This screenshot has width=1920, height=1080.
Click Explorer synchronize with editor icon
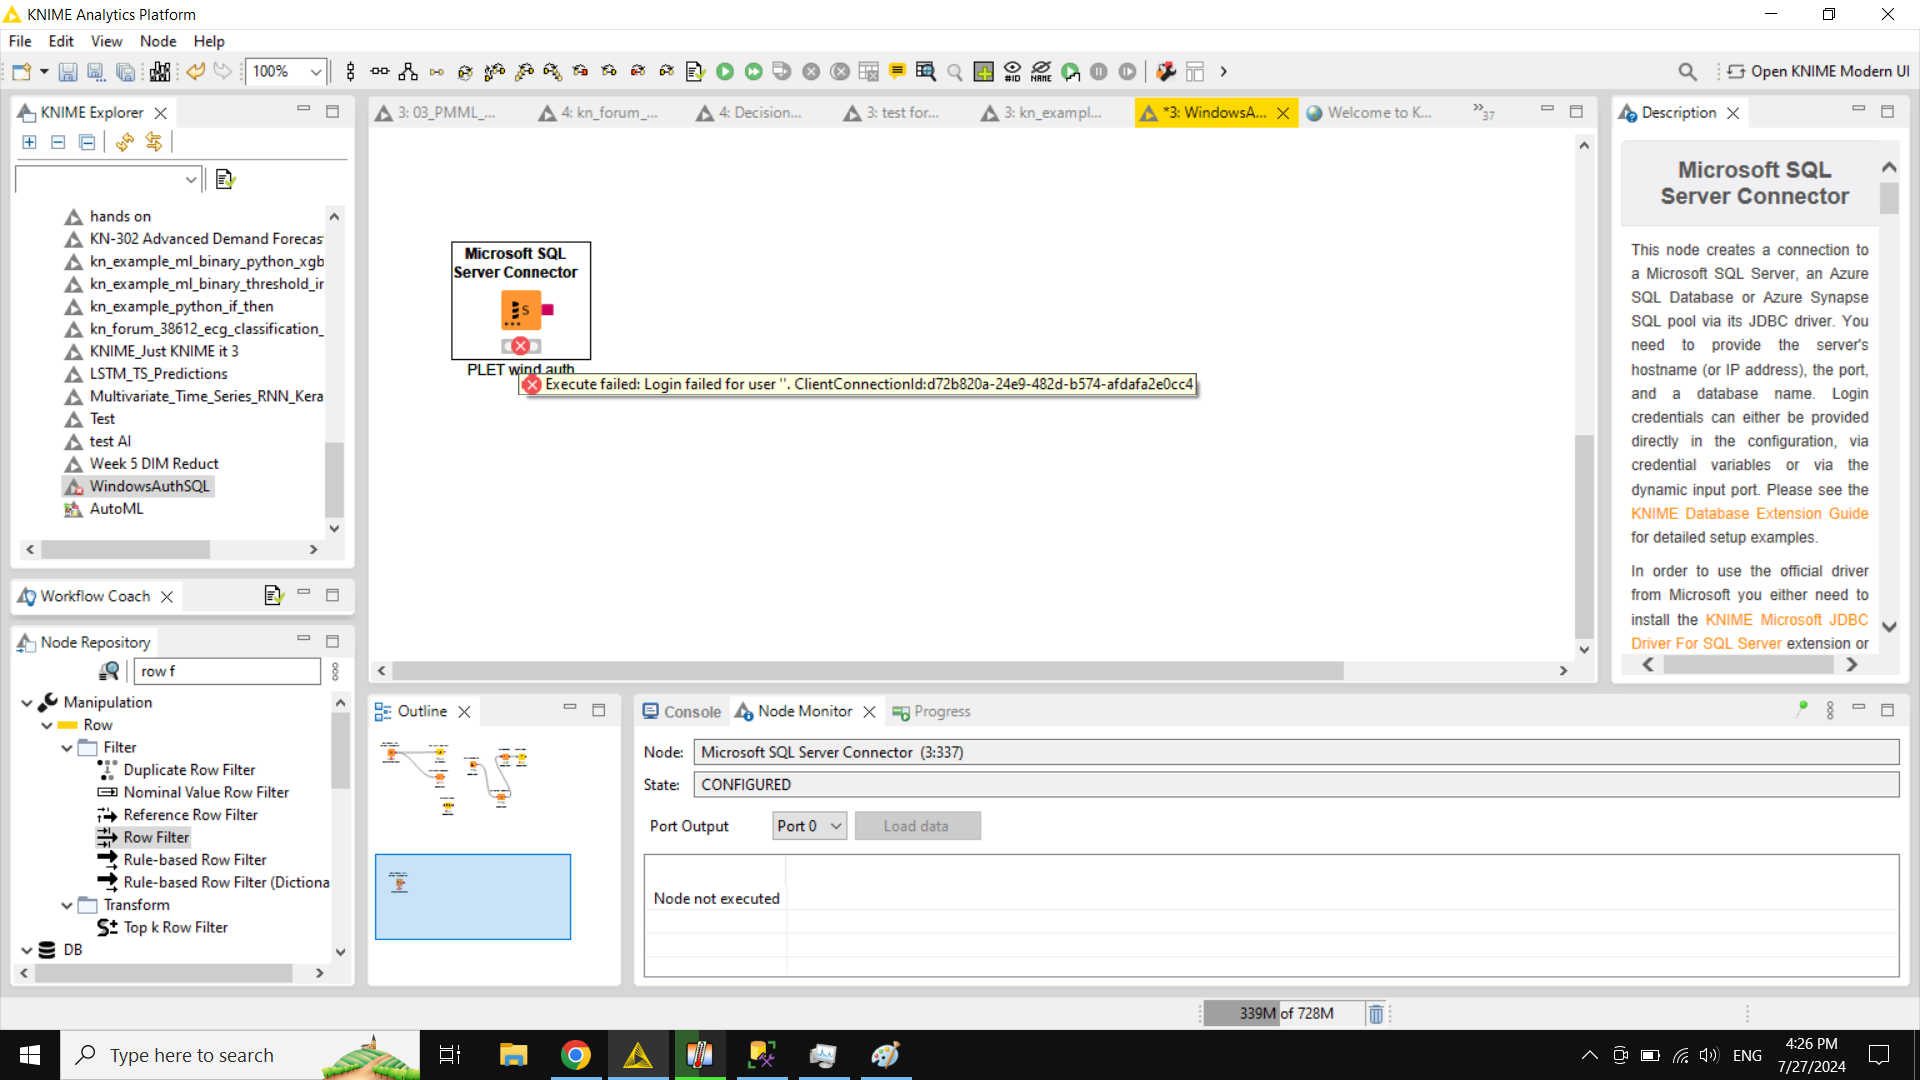pyautogui.click(x=153, y=142)
